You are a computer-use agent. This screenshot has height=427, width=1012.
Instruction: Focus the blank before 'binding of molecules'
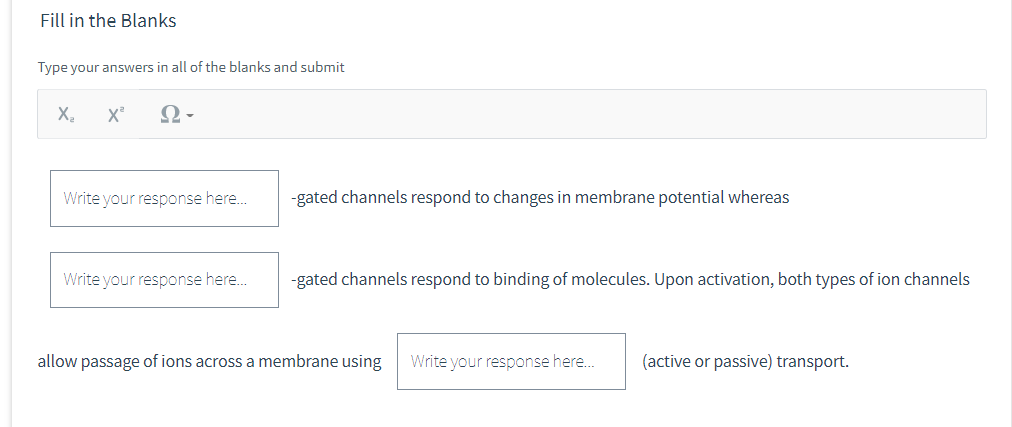(164, 279)
